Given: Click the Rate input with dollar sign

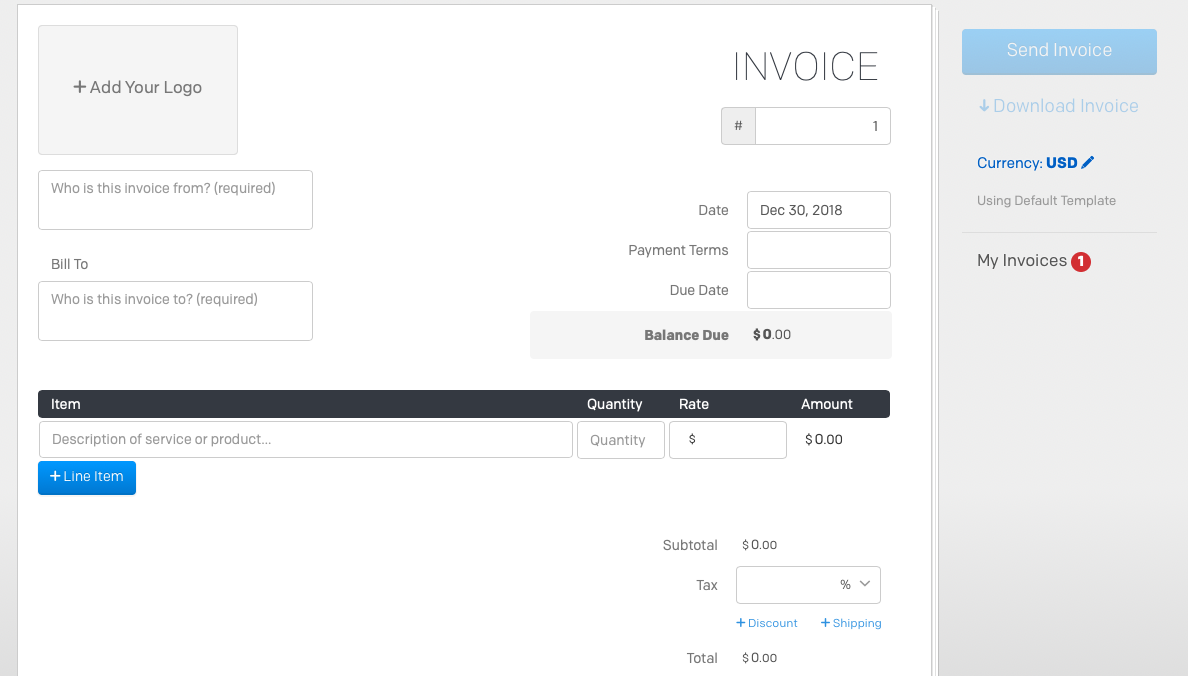Looking at the screenshot, I should pyautogui.click(x=727, y=440).
